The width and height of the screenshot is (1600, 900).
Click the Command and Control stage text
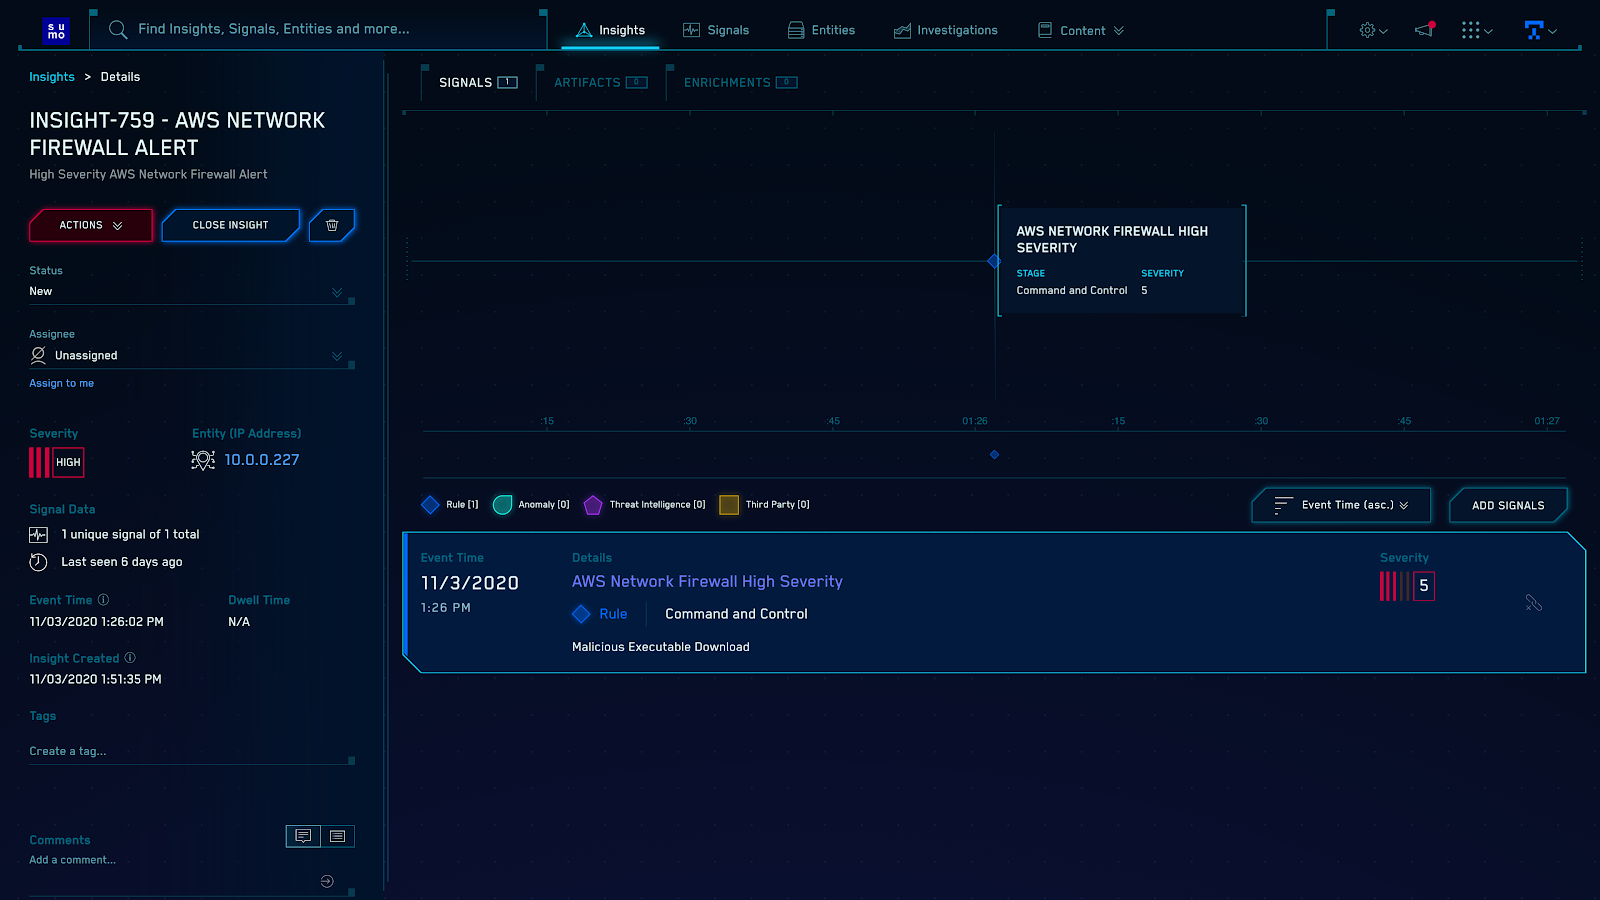click(x=736, y=614)
